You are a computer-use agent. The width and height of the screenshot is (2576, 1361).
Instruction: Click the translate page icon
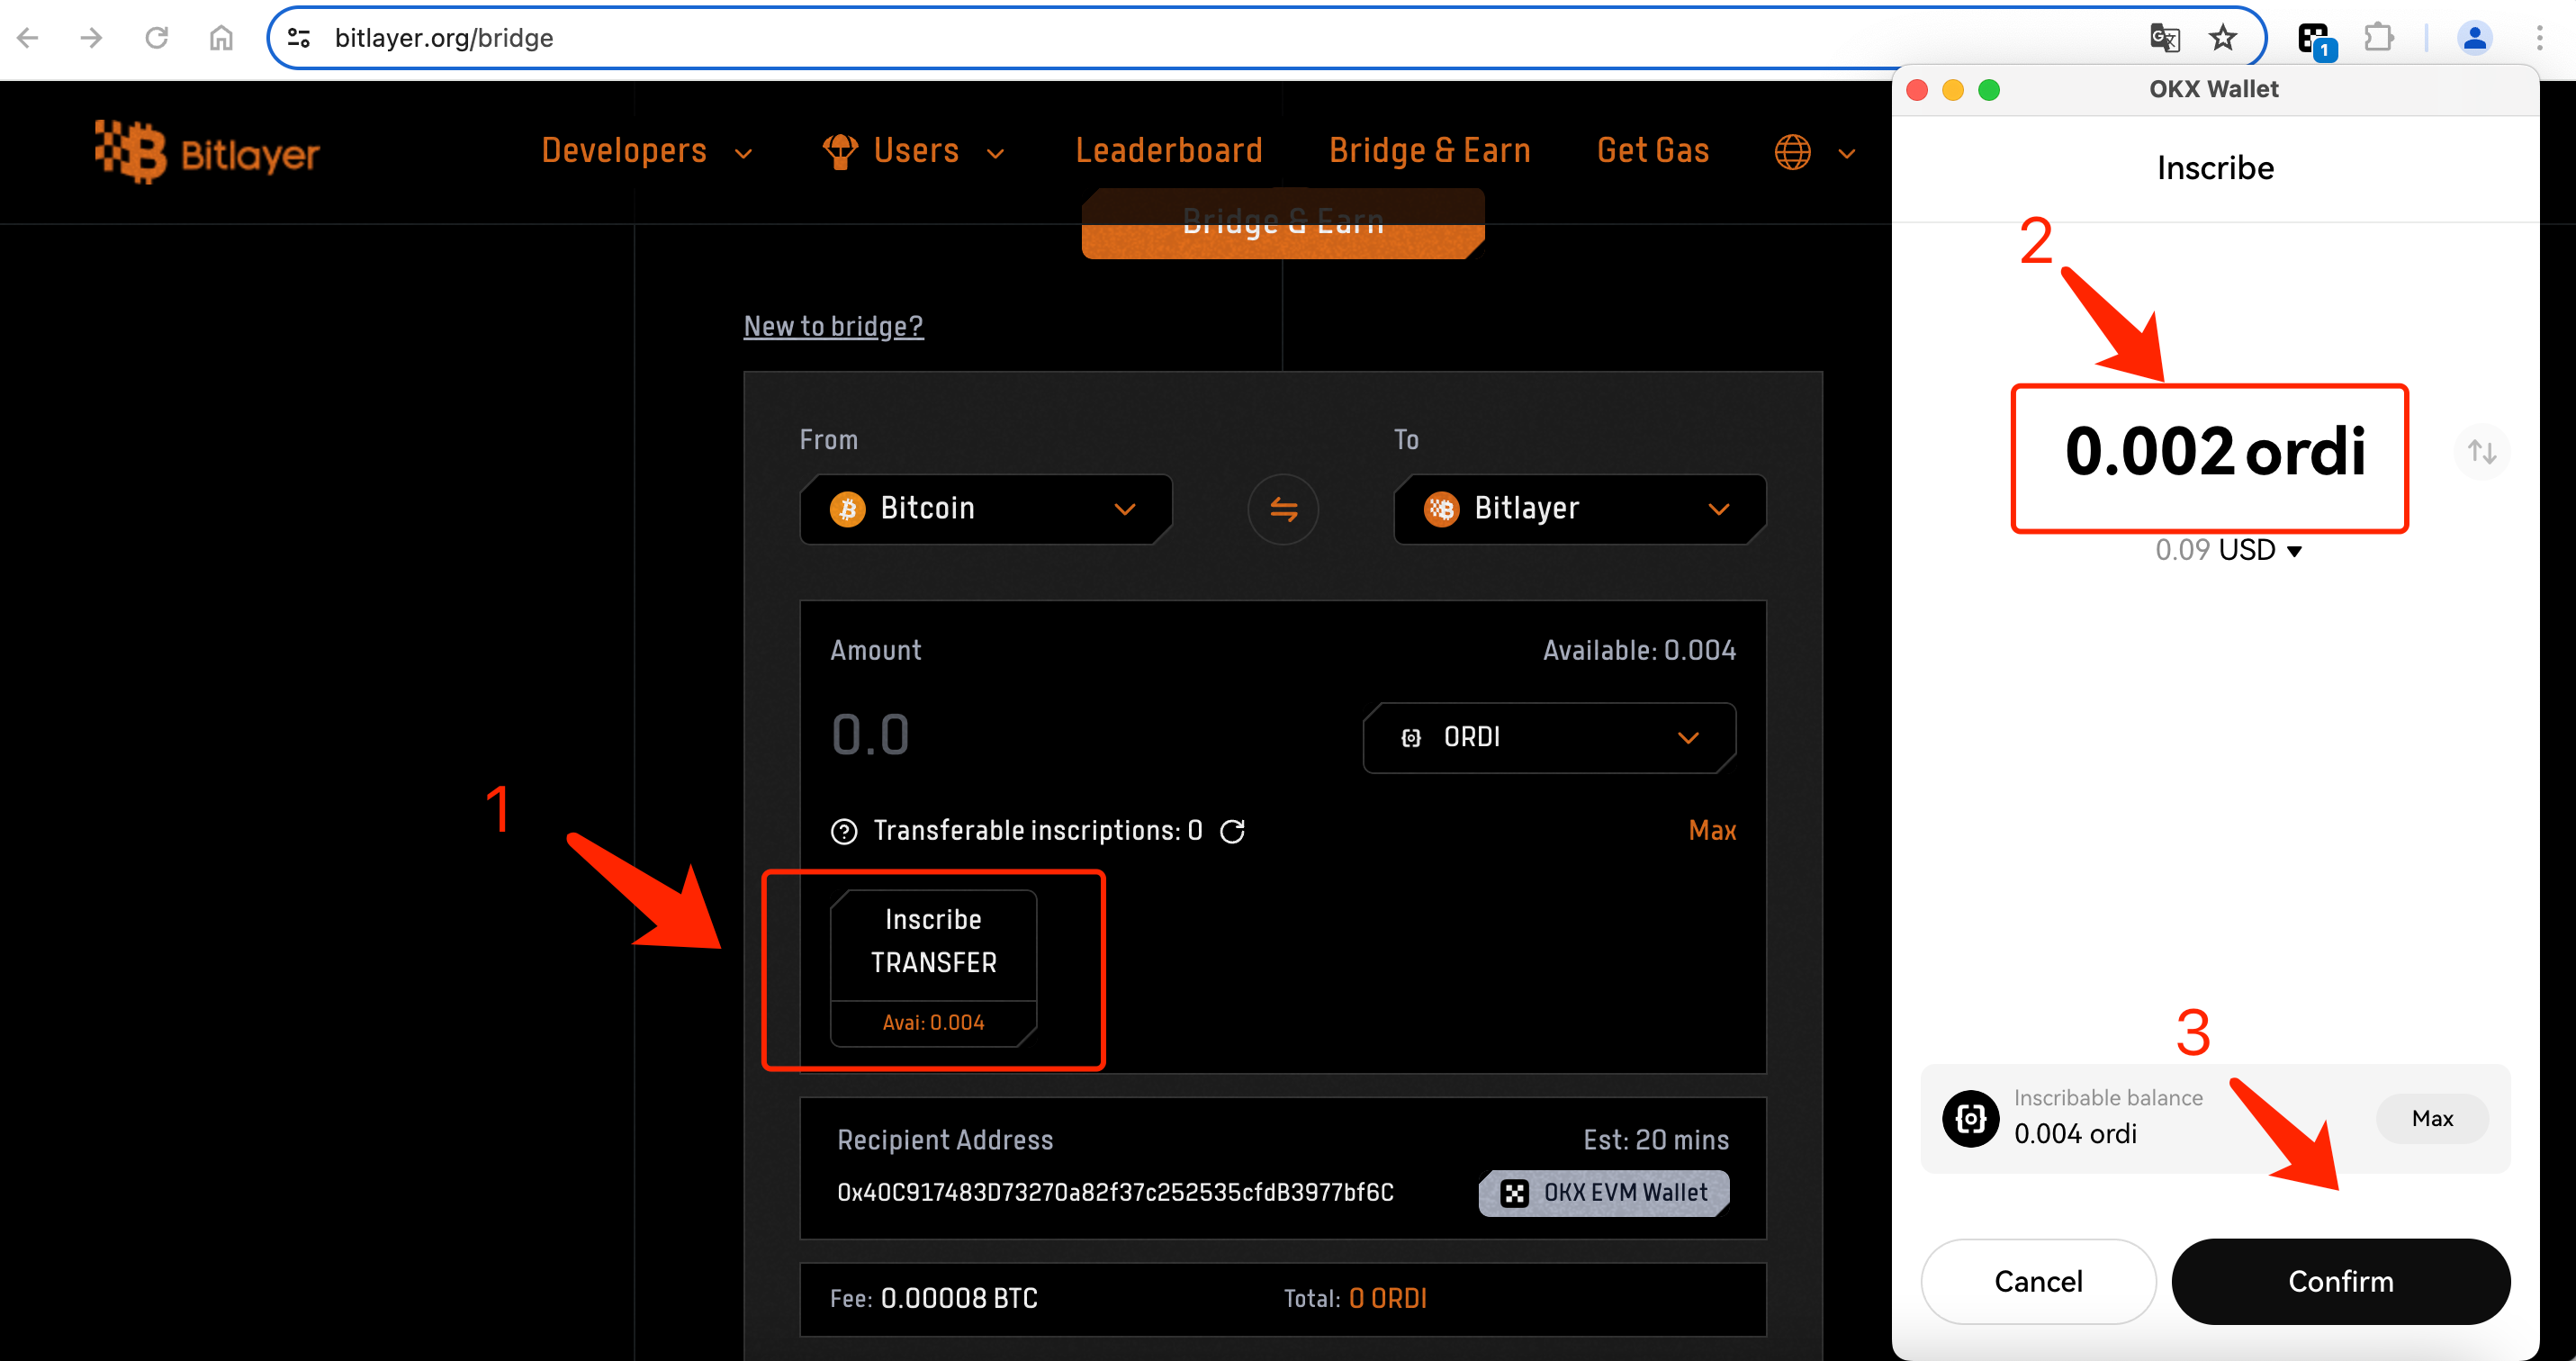2164,38
